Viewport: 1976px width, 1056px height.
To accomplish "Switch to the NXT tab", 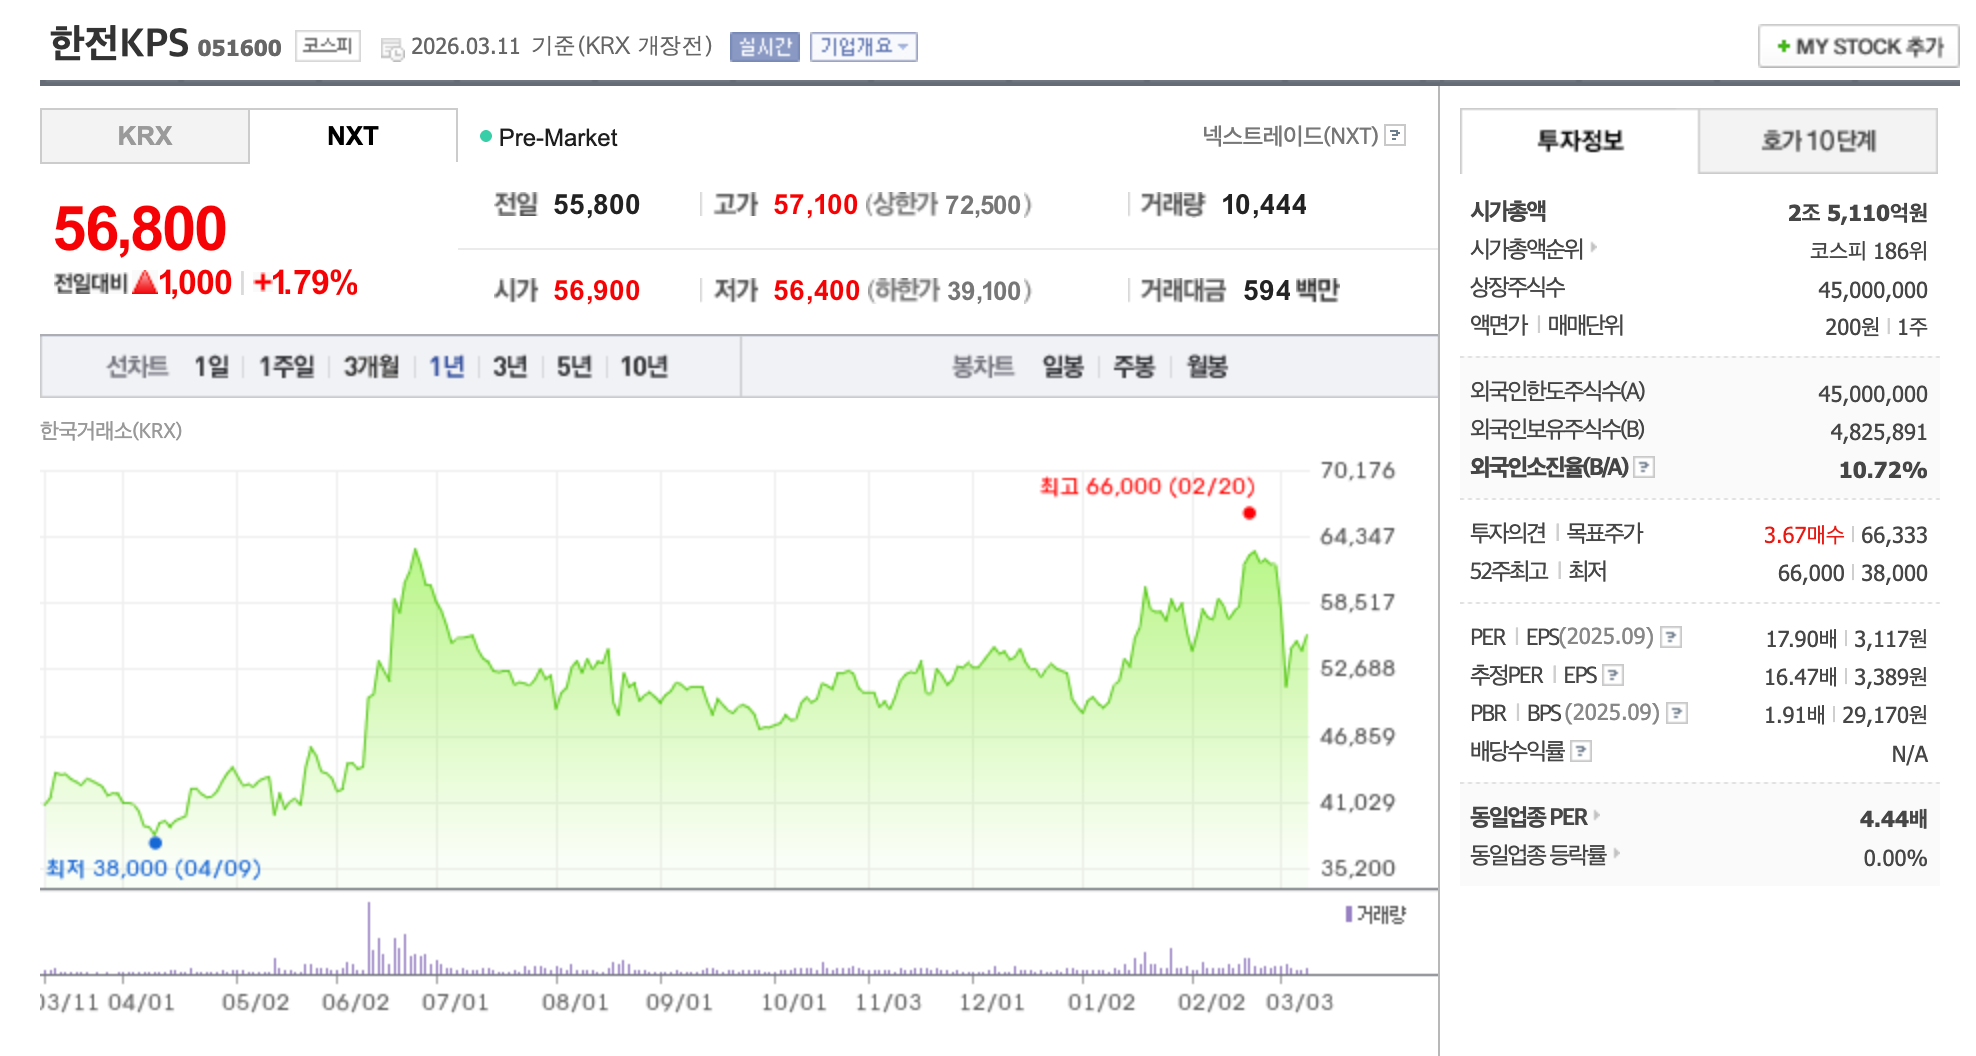I will tap(353, 136).
